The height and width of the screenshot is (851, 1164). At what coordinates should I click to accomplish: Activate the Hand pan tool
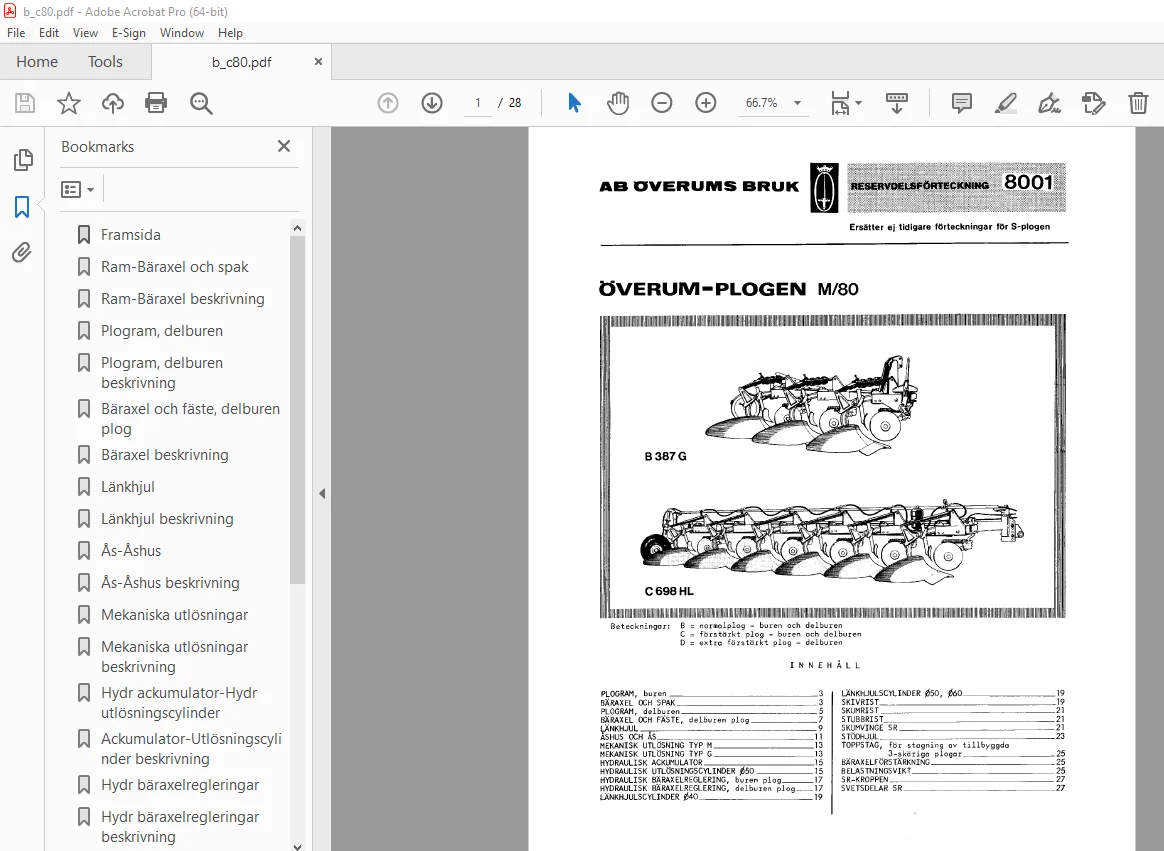click(x=618, y=102)
